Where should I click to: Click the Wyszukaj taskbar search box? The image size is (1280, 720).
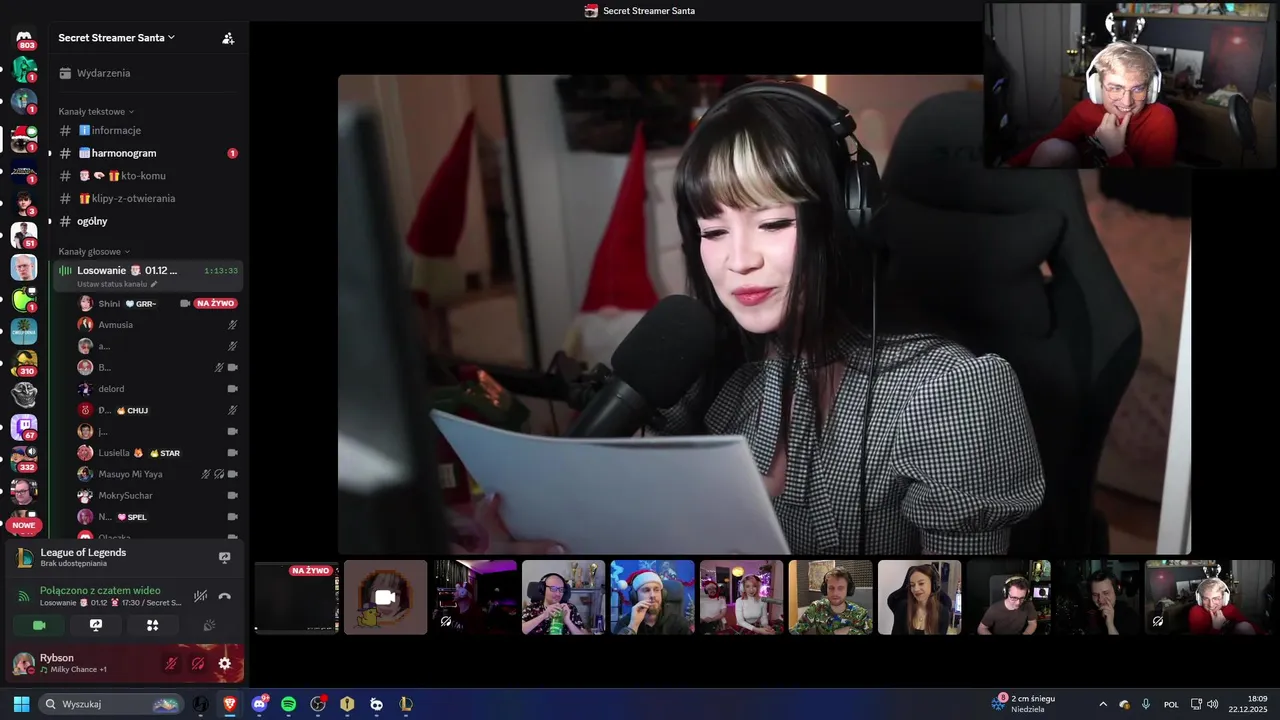coord(111,704)
